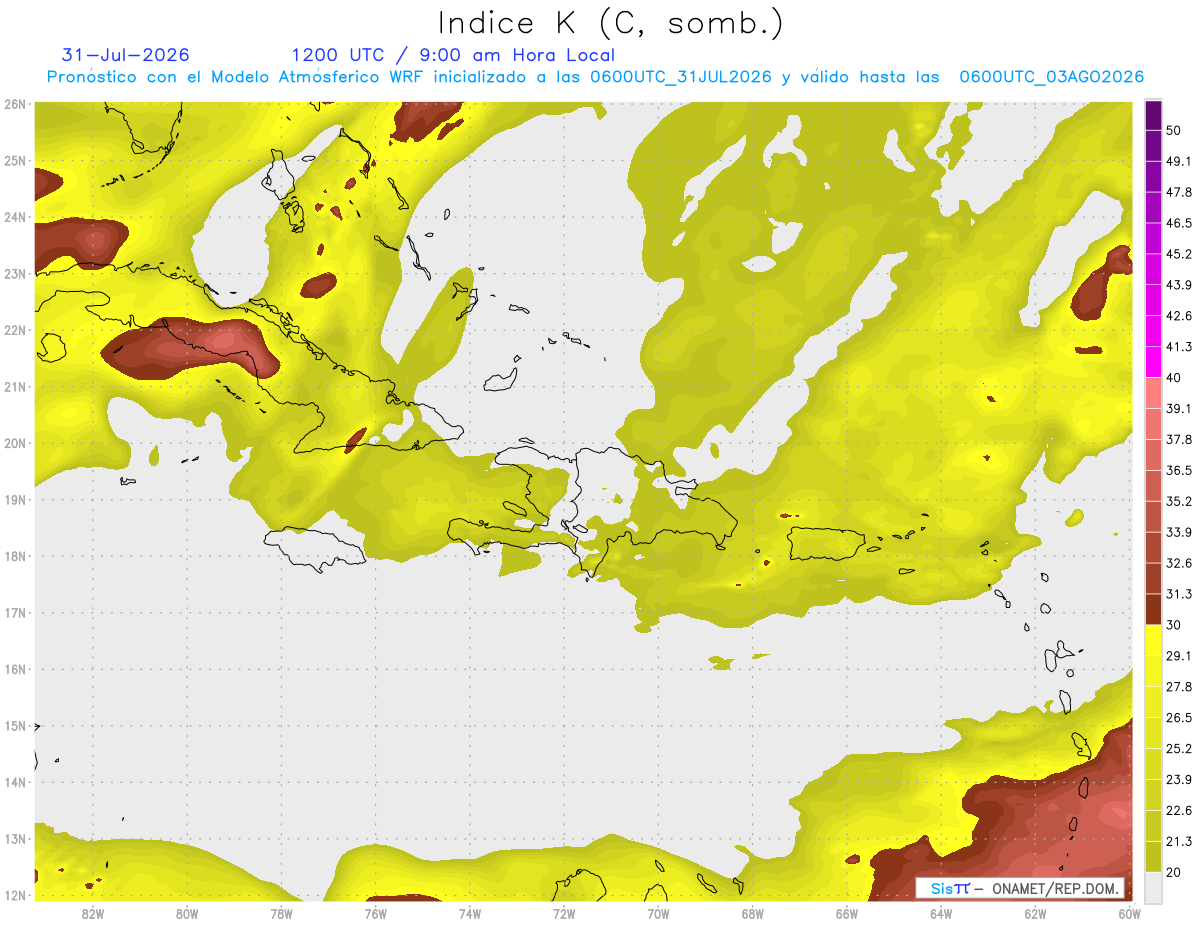Click colorbar label "31.3"
The width and height of the screenshot is (1200, 927).
pos(1179,594)
